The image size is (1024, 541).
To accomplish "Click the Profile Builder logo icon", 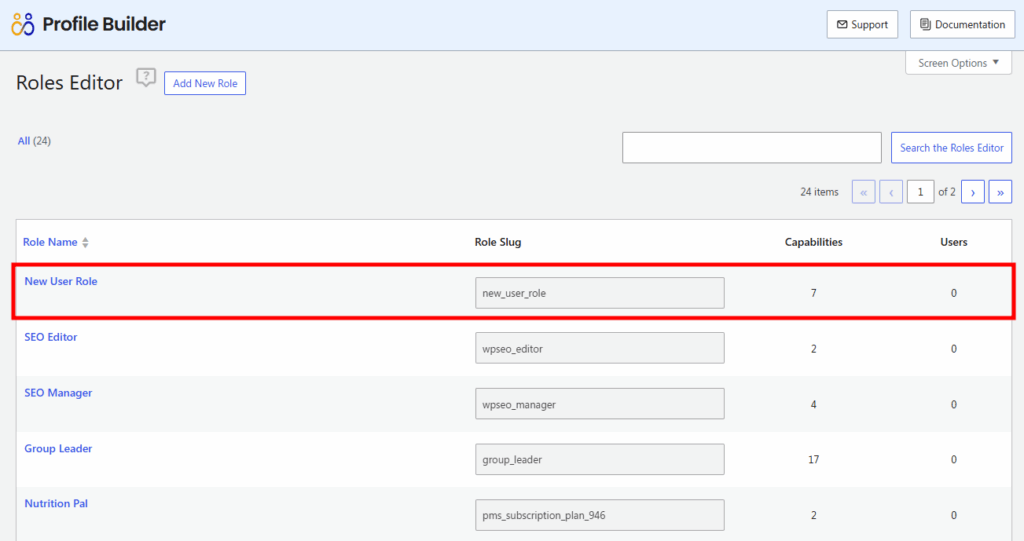I will [x=23, y=24].
